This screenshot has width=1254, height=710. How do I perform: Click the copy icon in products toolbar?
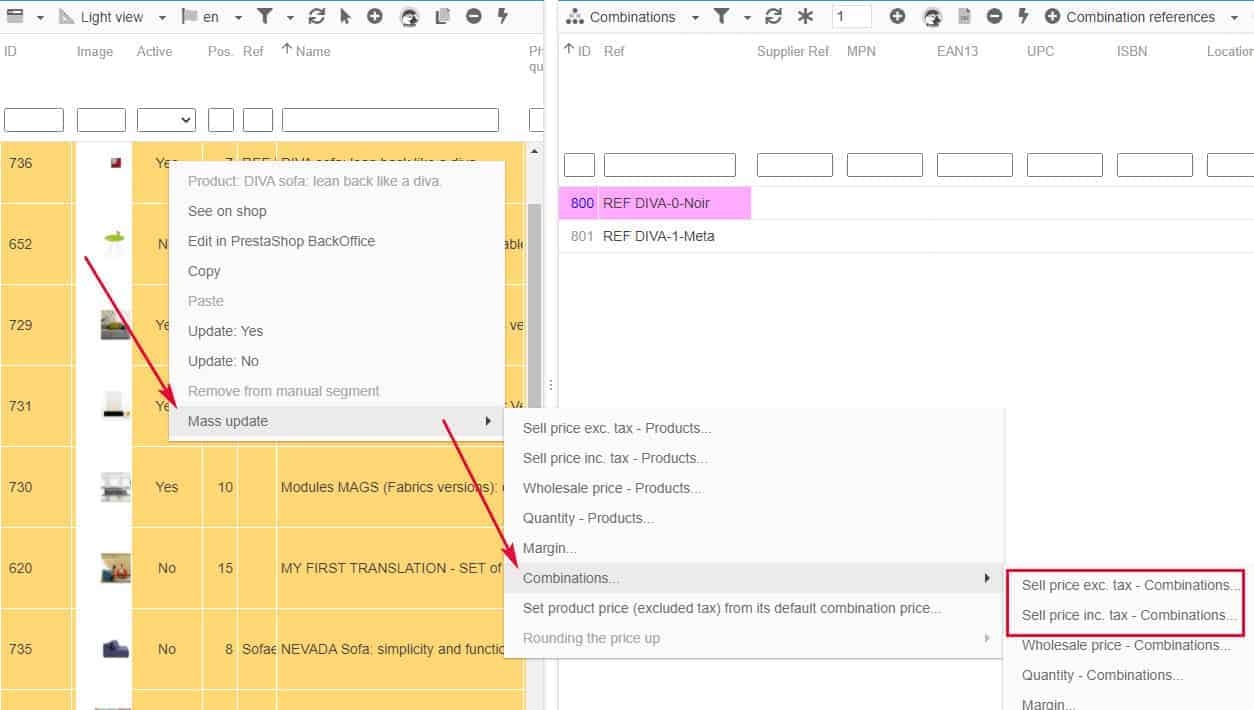[442, 17]
